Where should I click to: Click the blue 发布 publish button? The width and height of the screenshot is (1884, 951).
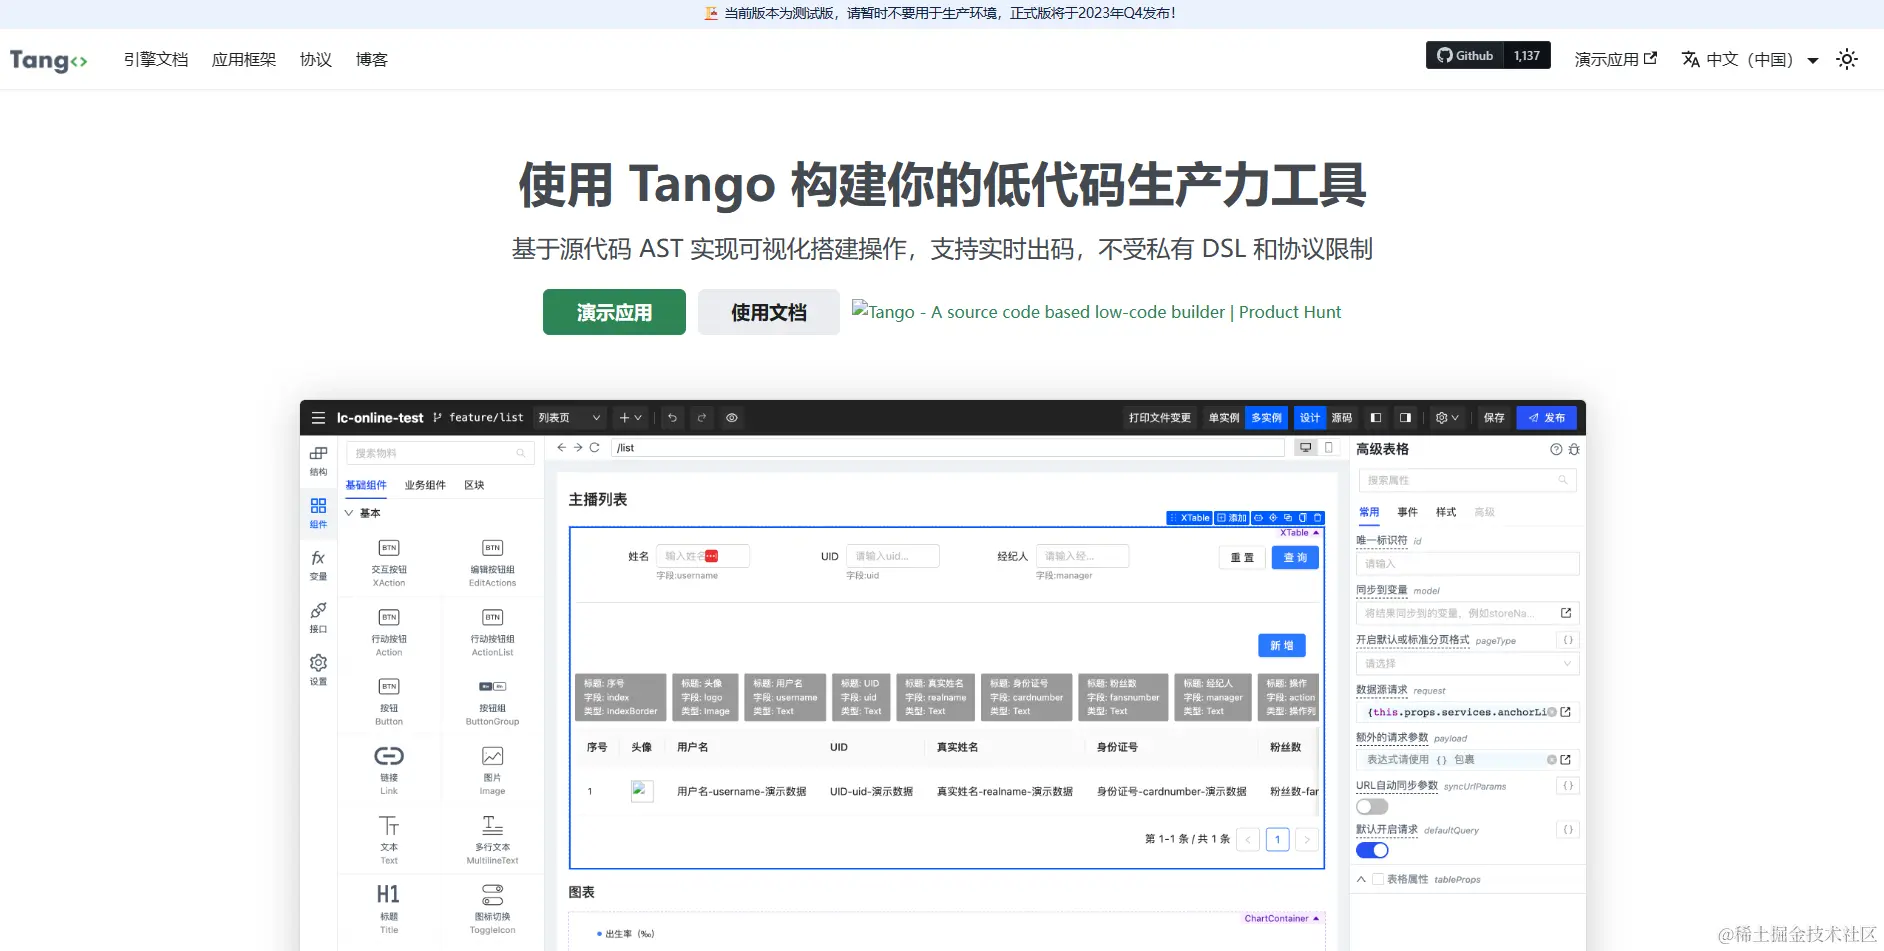point(1546,418)
